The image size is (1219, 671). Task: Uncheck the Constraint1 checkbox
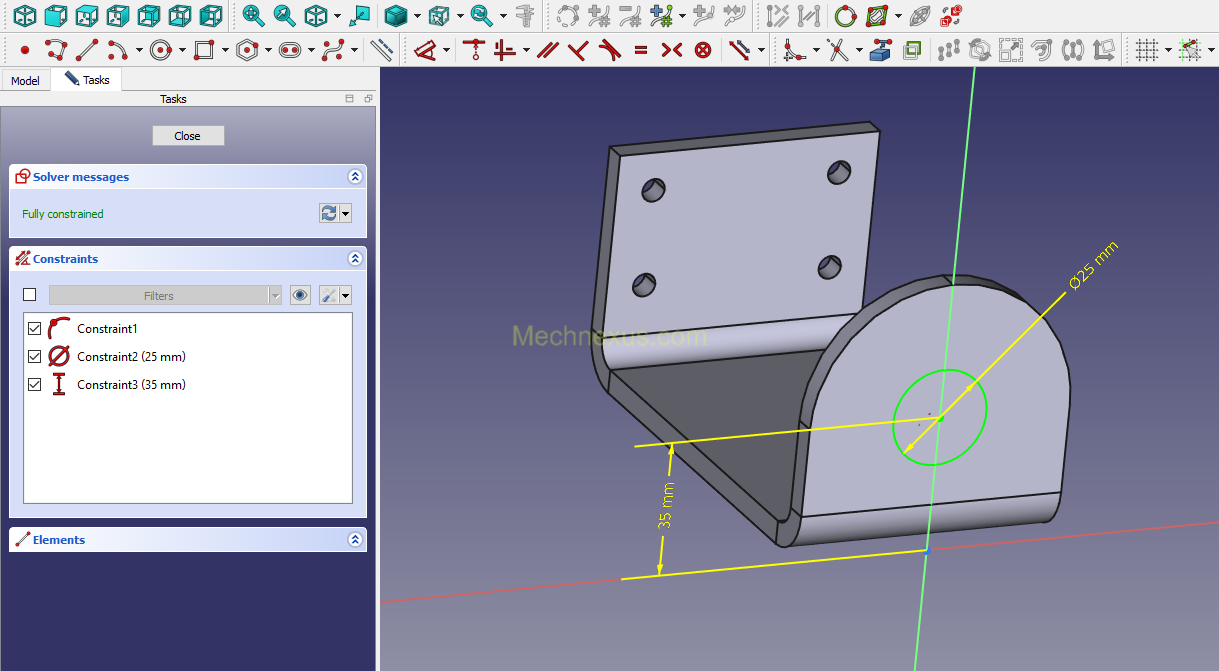tap(35, 328)
